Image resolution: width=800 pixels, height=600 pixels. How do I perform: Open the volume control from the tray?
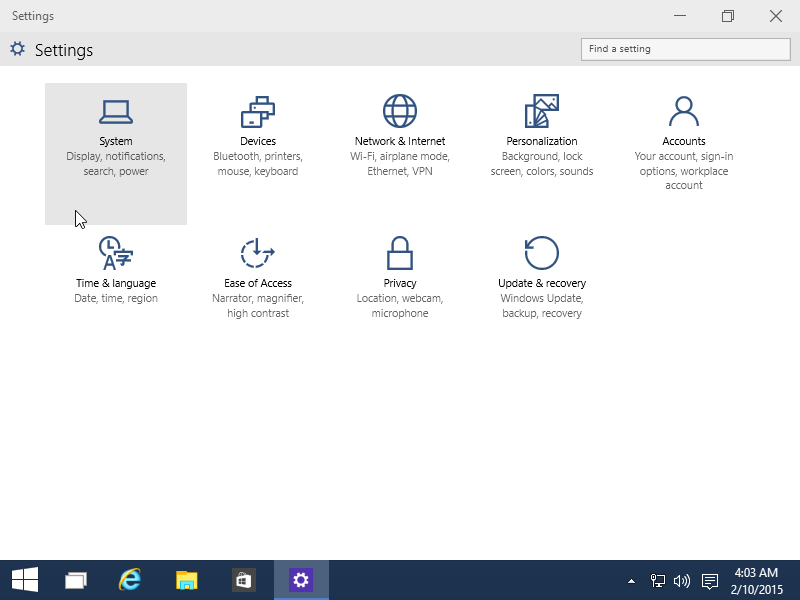[681, 580]
